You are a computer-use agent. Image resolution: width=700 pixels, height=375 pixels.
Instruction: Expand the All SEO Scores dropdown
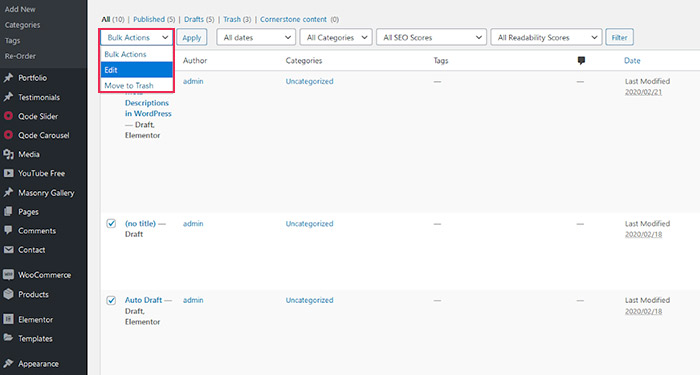[x=431, y=38]
